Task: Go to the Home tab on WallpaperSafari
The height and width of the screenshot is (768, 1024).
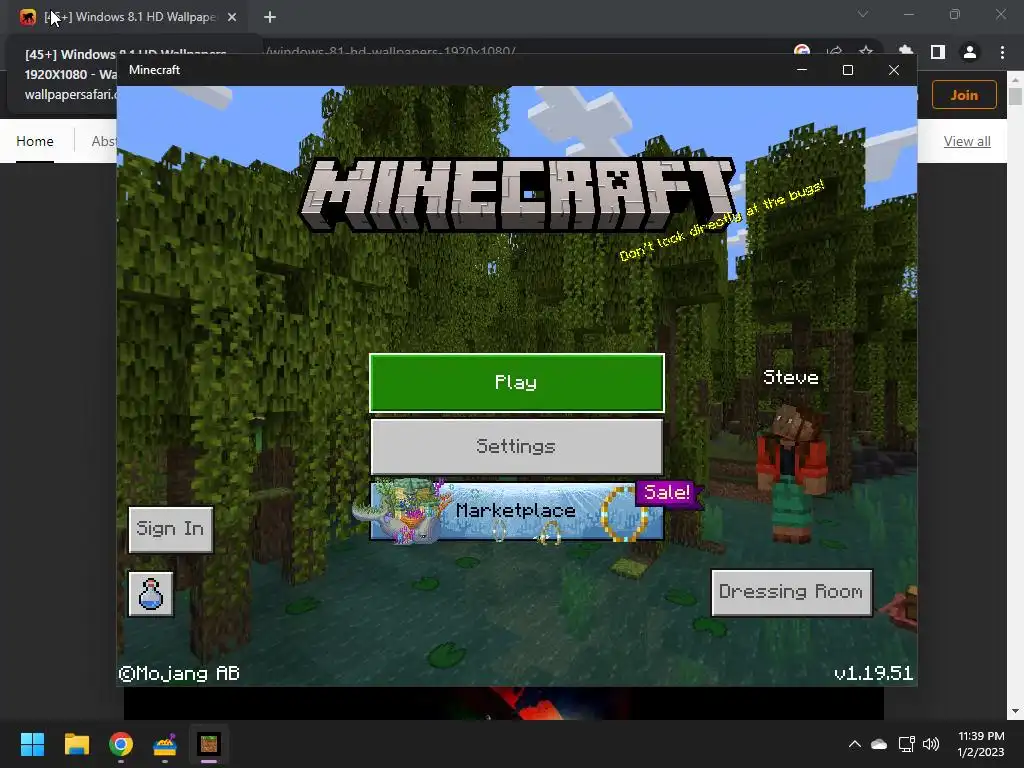Action: point(35,141)
